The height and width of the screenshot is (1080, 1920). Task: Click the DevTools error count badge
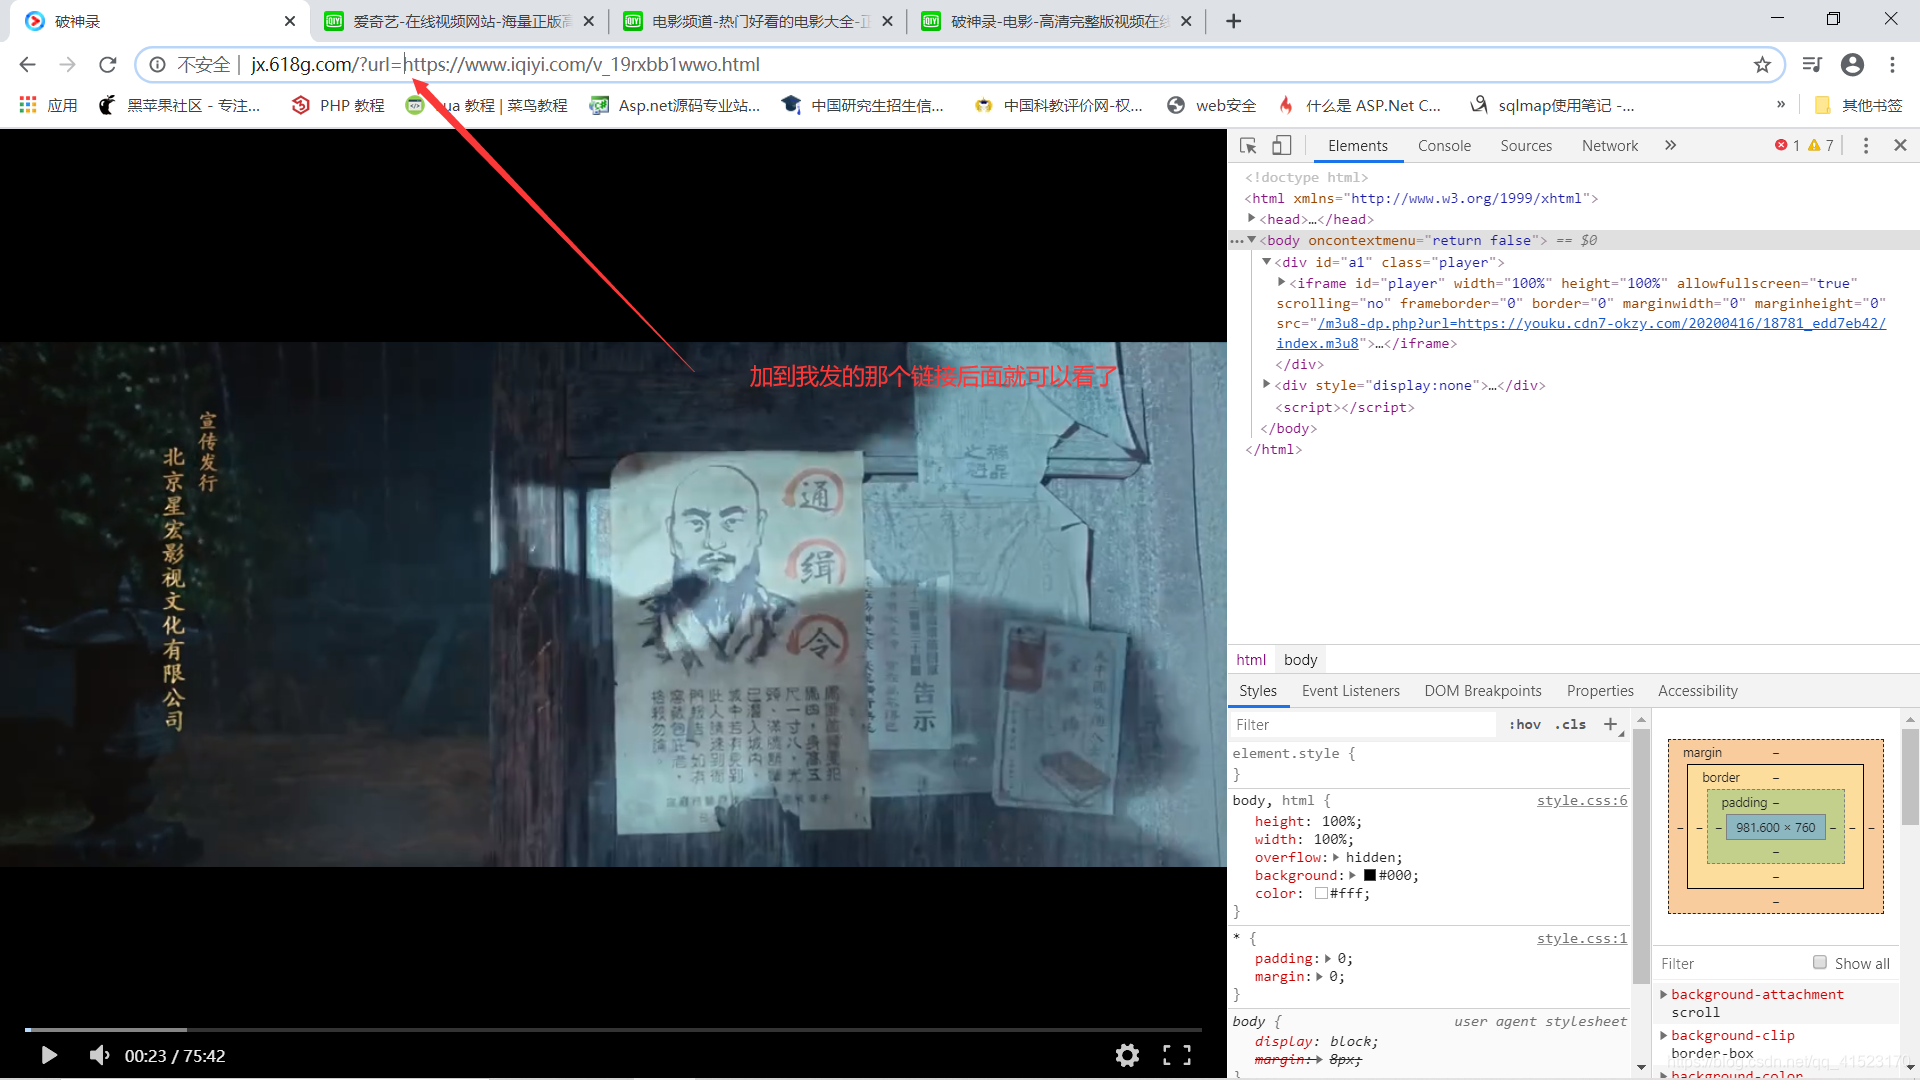(1787, 146)
